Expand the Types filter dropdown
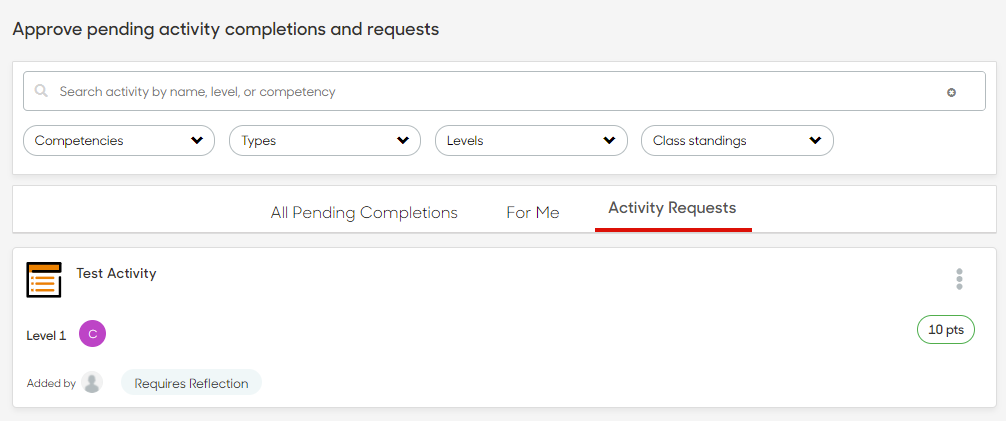Image resolution: width=1006 pixels, height=421 pixels. tap(325, 141)
